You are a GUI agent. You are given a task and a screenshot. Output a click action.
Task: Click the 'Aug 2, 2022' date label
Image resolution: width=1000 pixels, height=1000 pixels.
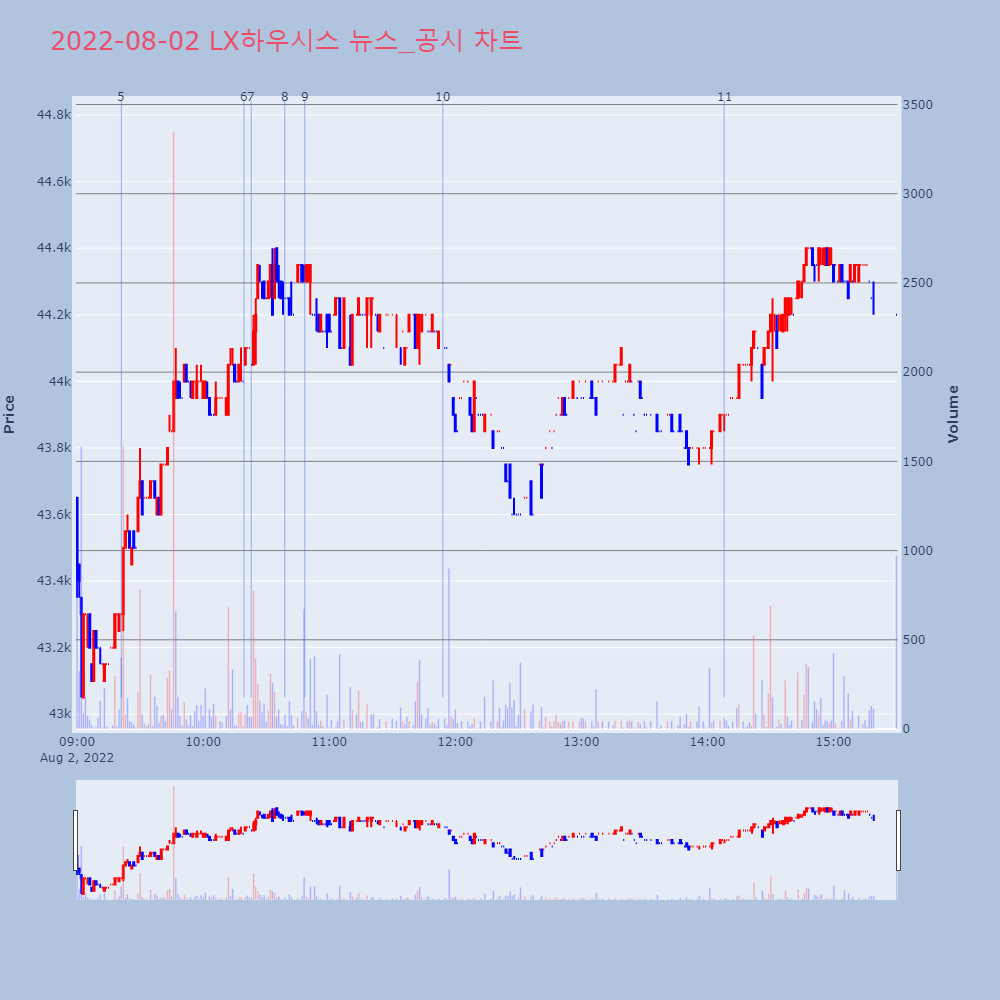point(77,758)
